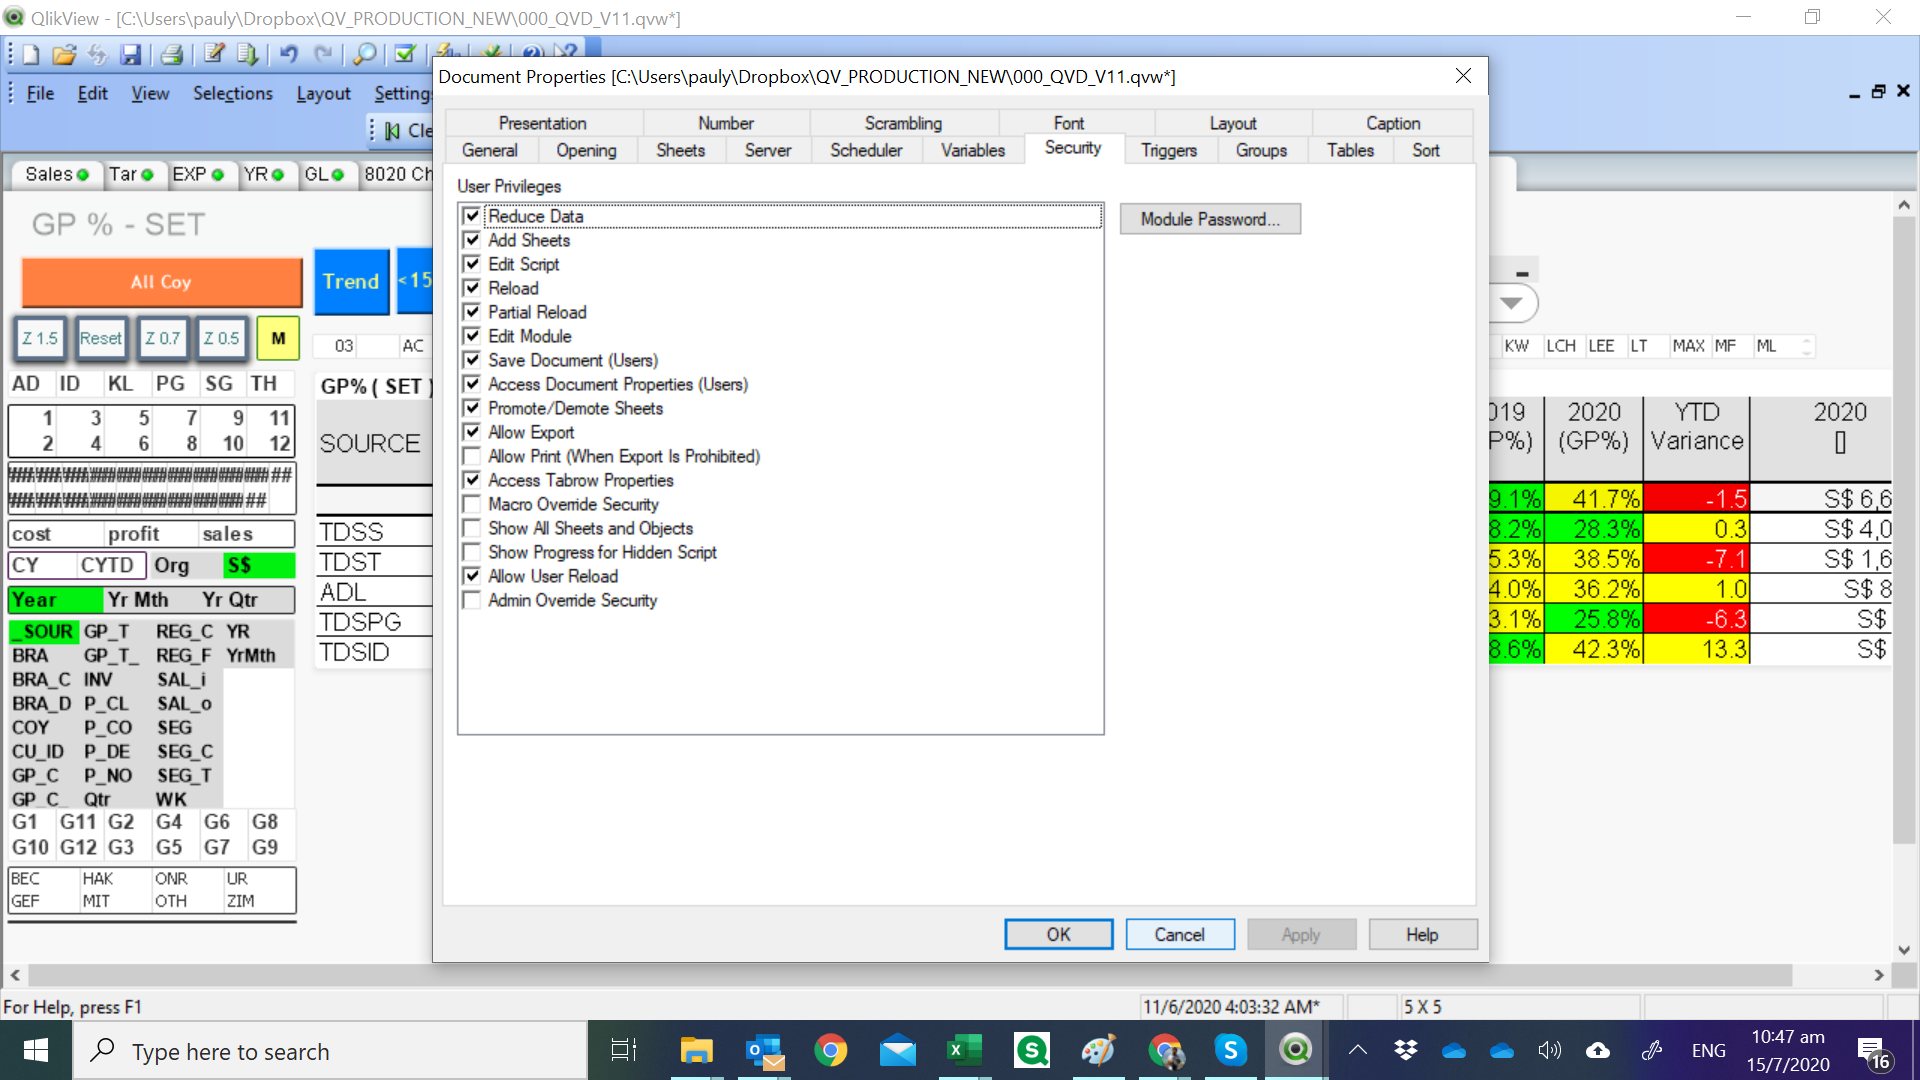Screen dimensions: 1920x1080
Task: Uncheck the Edit Script privilege
Action: (472, 264)
